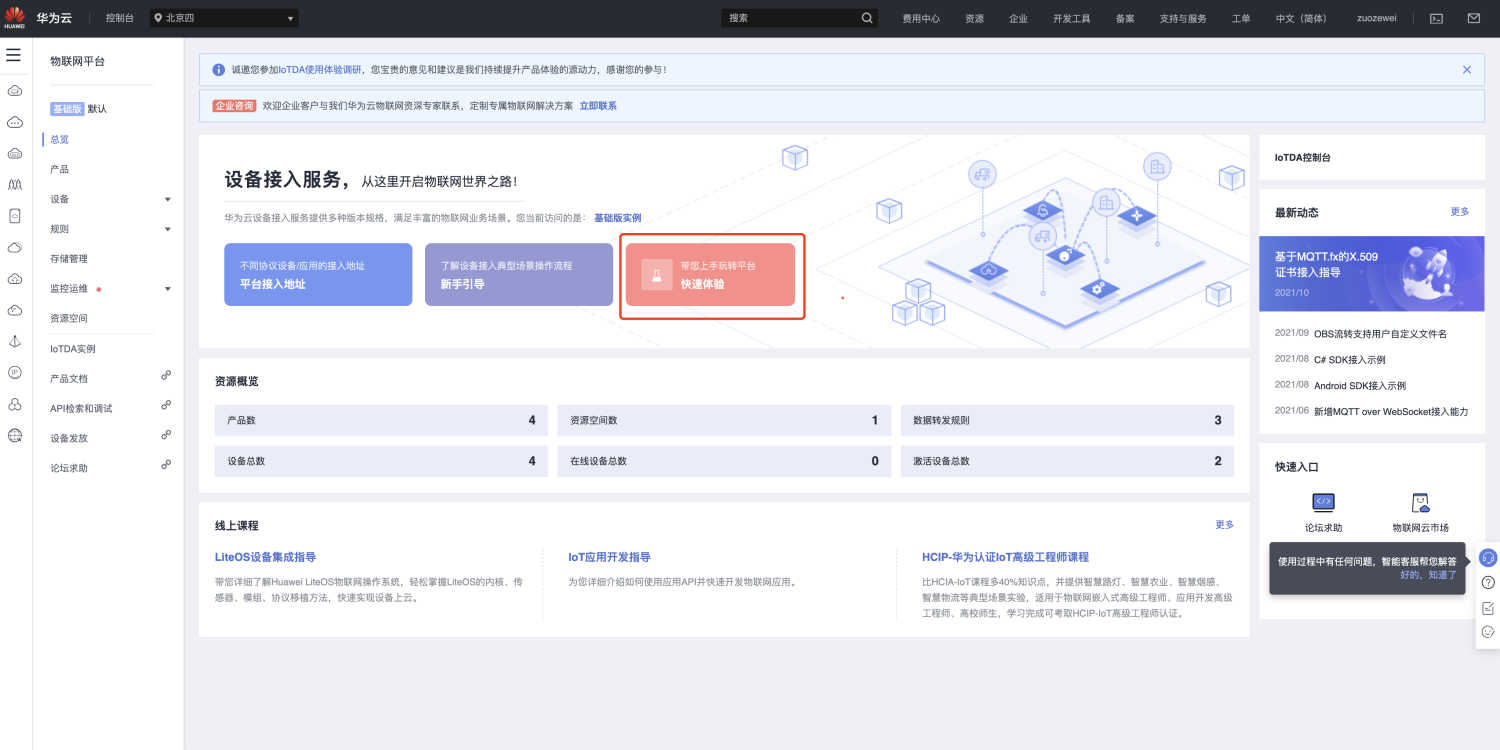
Task: Click the 基础版实例 link
Action: click(x=618, y=217)
